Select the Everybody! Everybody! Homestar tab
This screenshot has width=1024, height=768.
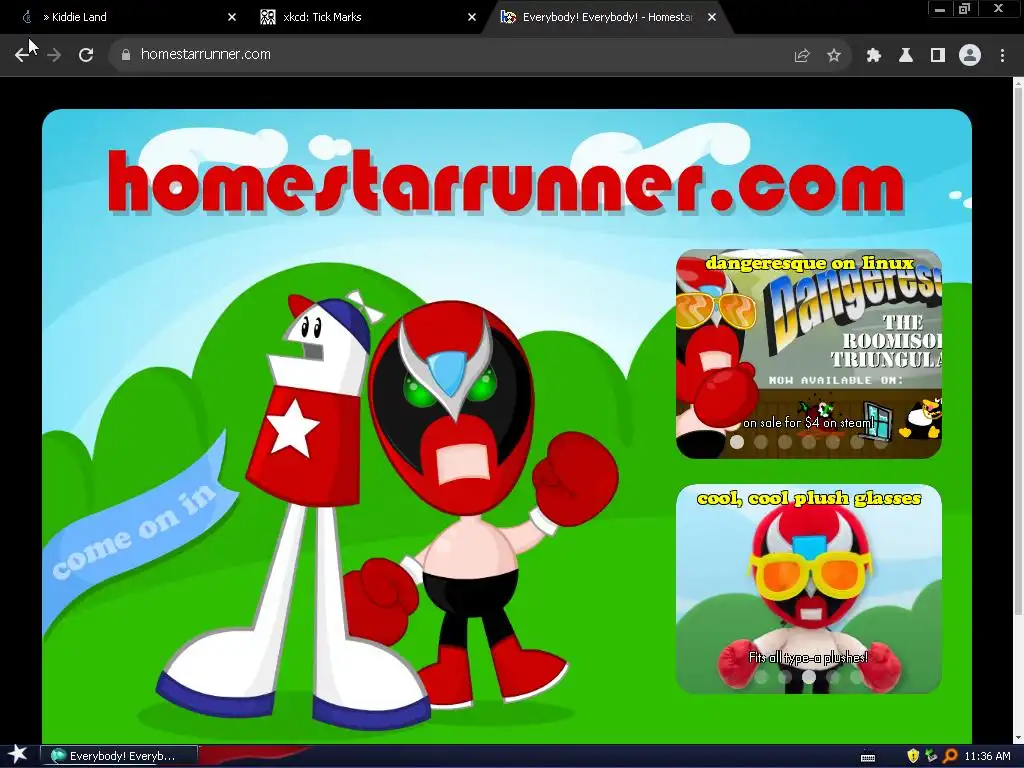pyautogui.click(x=607, y=17)
